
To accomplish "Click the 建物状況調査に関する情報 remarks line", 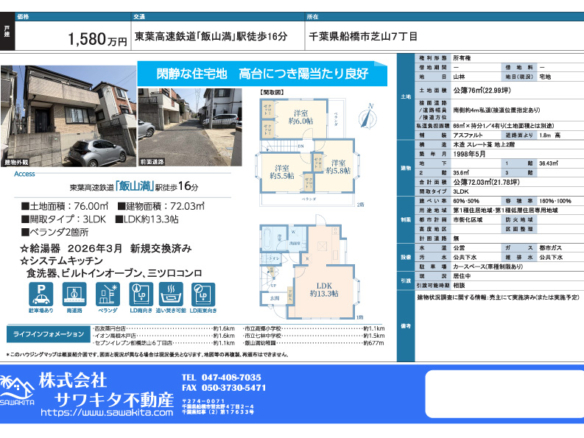I will coord(498,298).
